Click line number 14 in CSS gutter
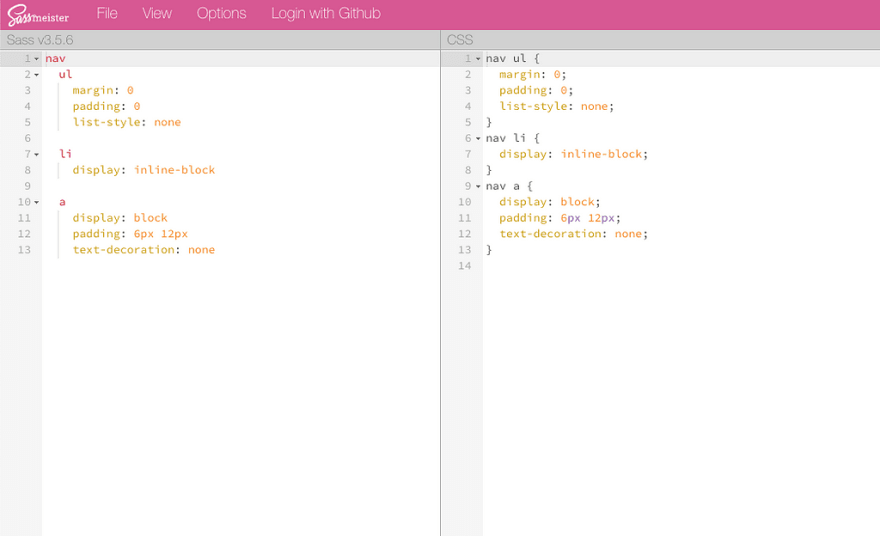The height and width of the screenshot is (536, 880). pos(465,265)
